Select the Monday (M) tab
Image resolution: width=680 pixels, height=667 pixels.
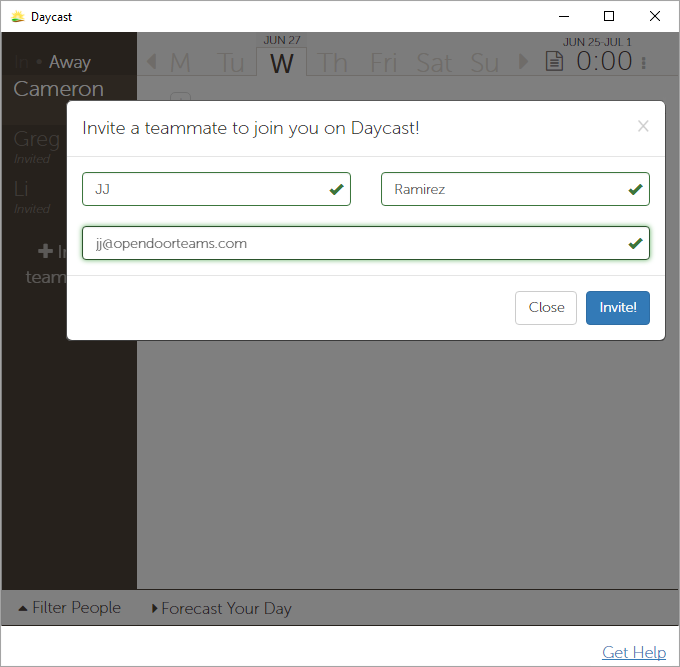coord(180,63)
